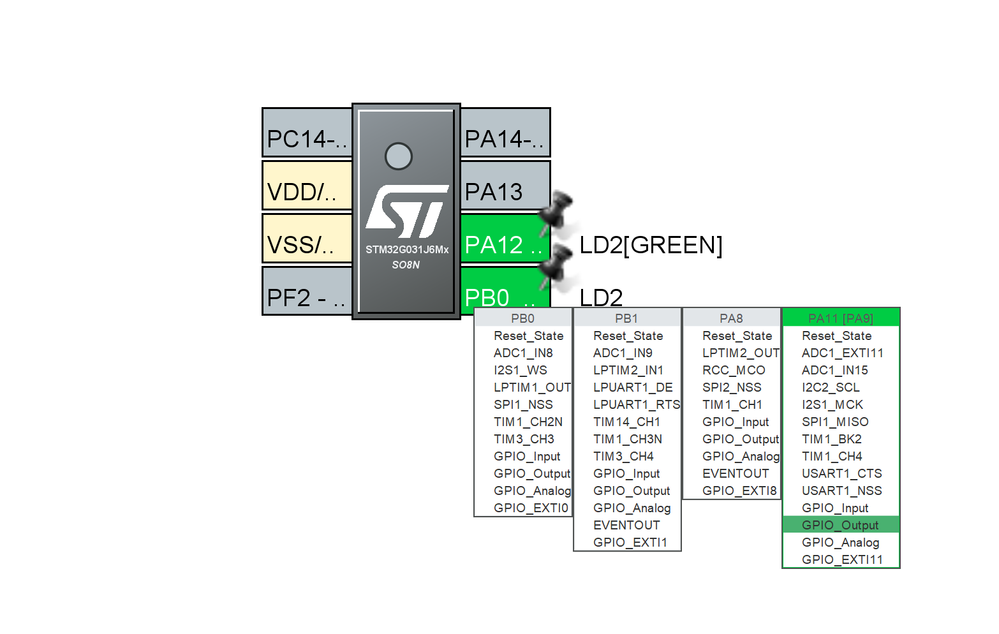Choose RCC_MCO in the PA8 menu
The image size is (999, 634).
pyautogui.click(x=732, y=370)
